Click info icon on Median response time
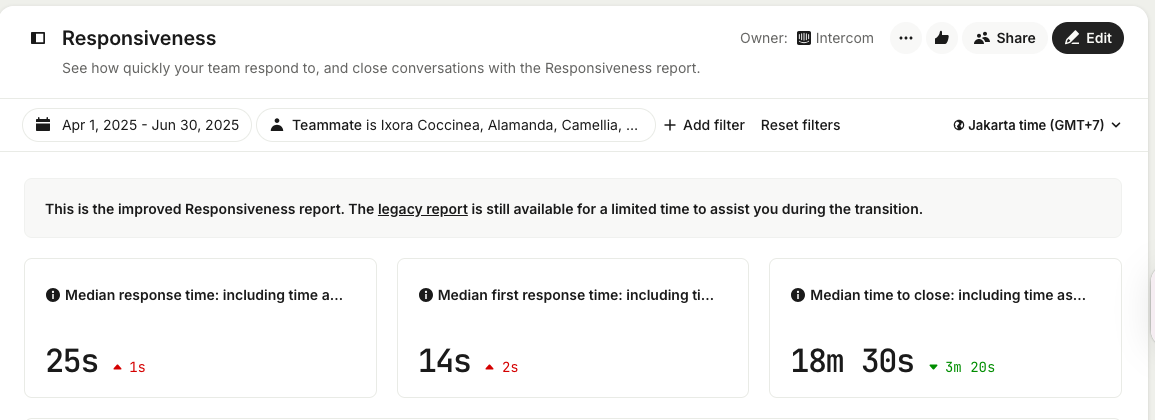1155x420 pixels. (x=53, y=295)
